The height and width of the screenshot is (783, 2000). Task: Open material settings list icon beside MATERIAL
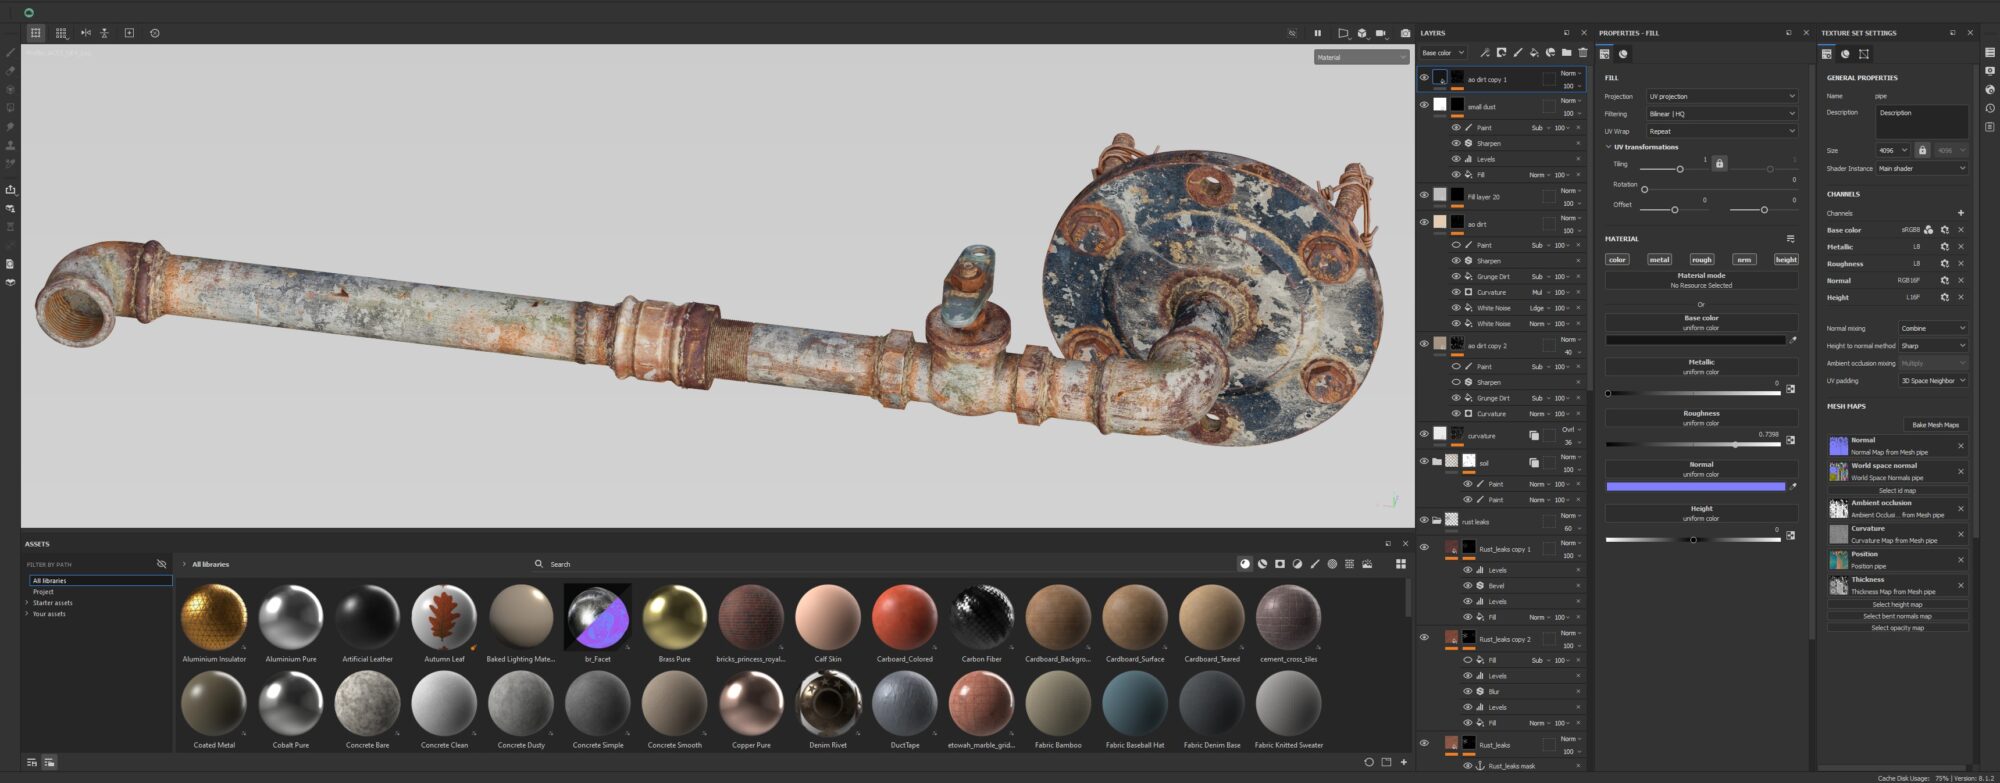(x=1790, y=239)
